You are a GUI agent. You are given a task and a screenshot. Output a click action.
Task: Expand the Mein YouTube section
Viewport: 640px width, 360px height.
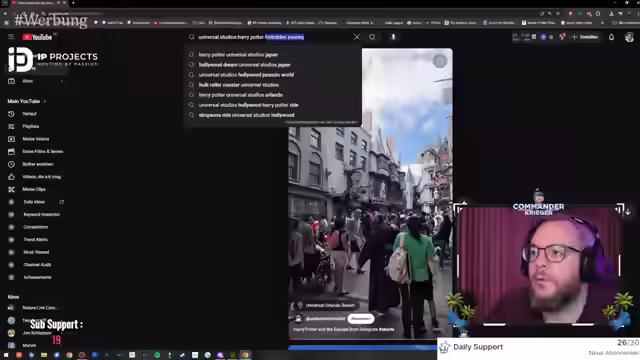pyautogui.click(x=27, y=101)
